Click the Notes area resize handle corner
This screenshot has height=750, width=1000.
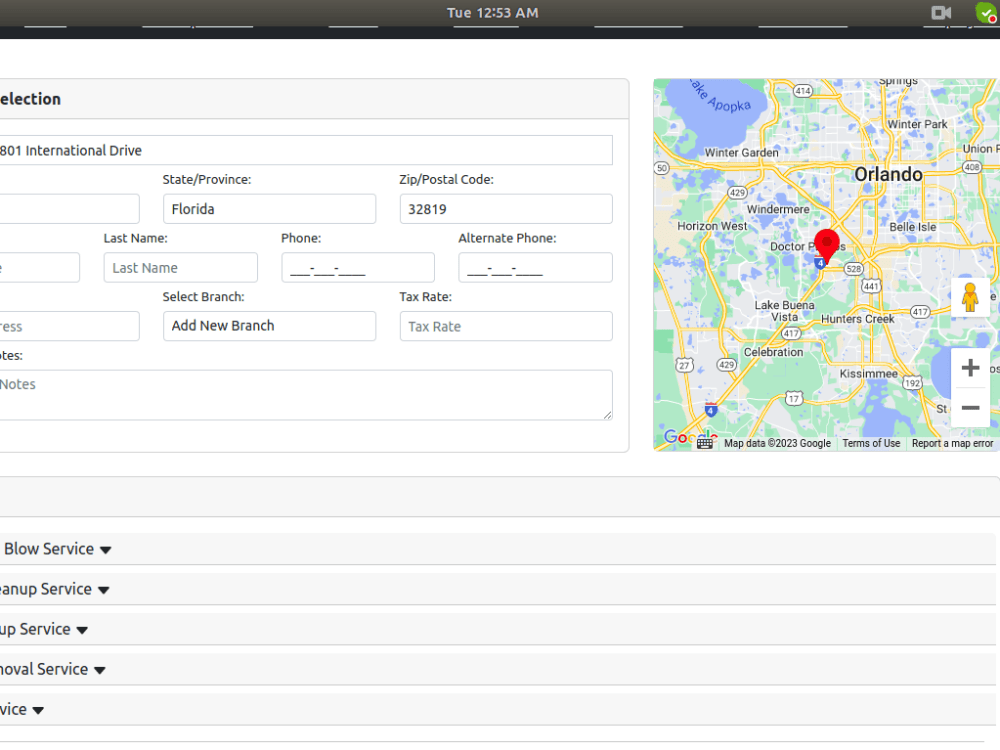coord(607,415)
